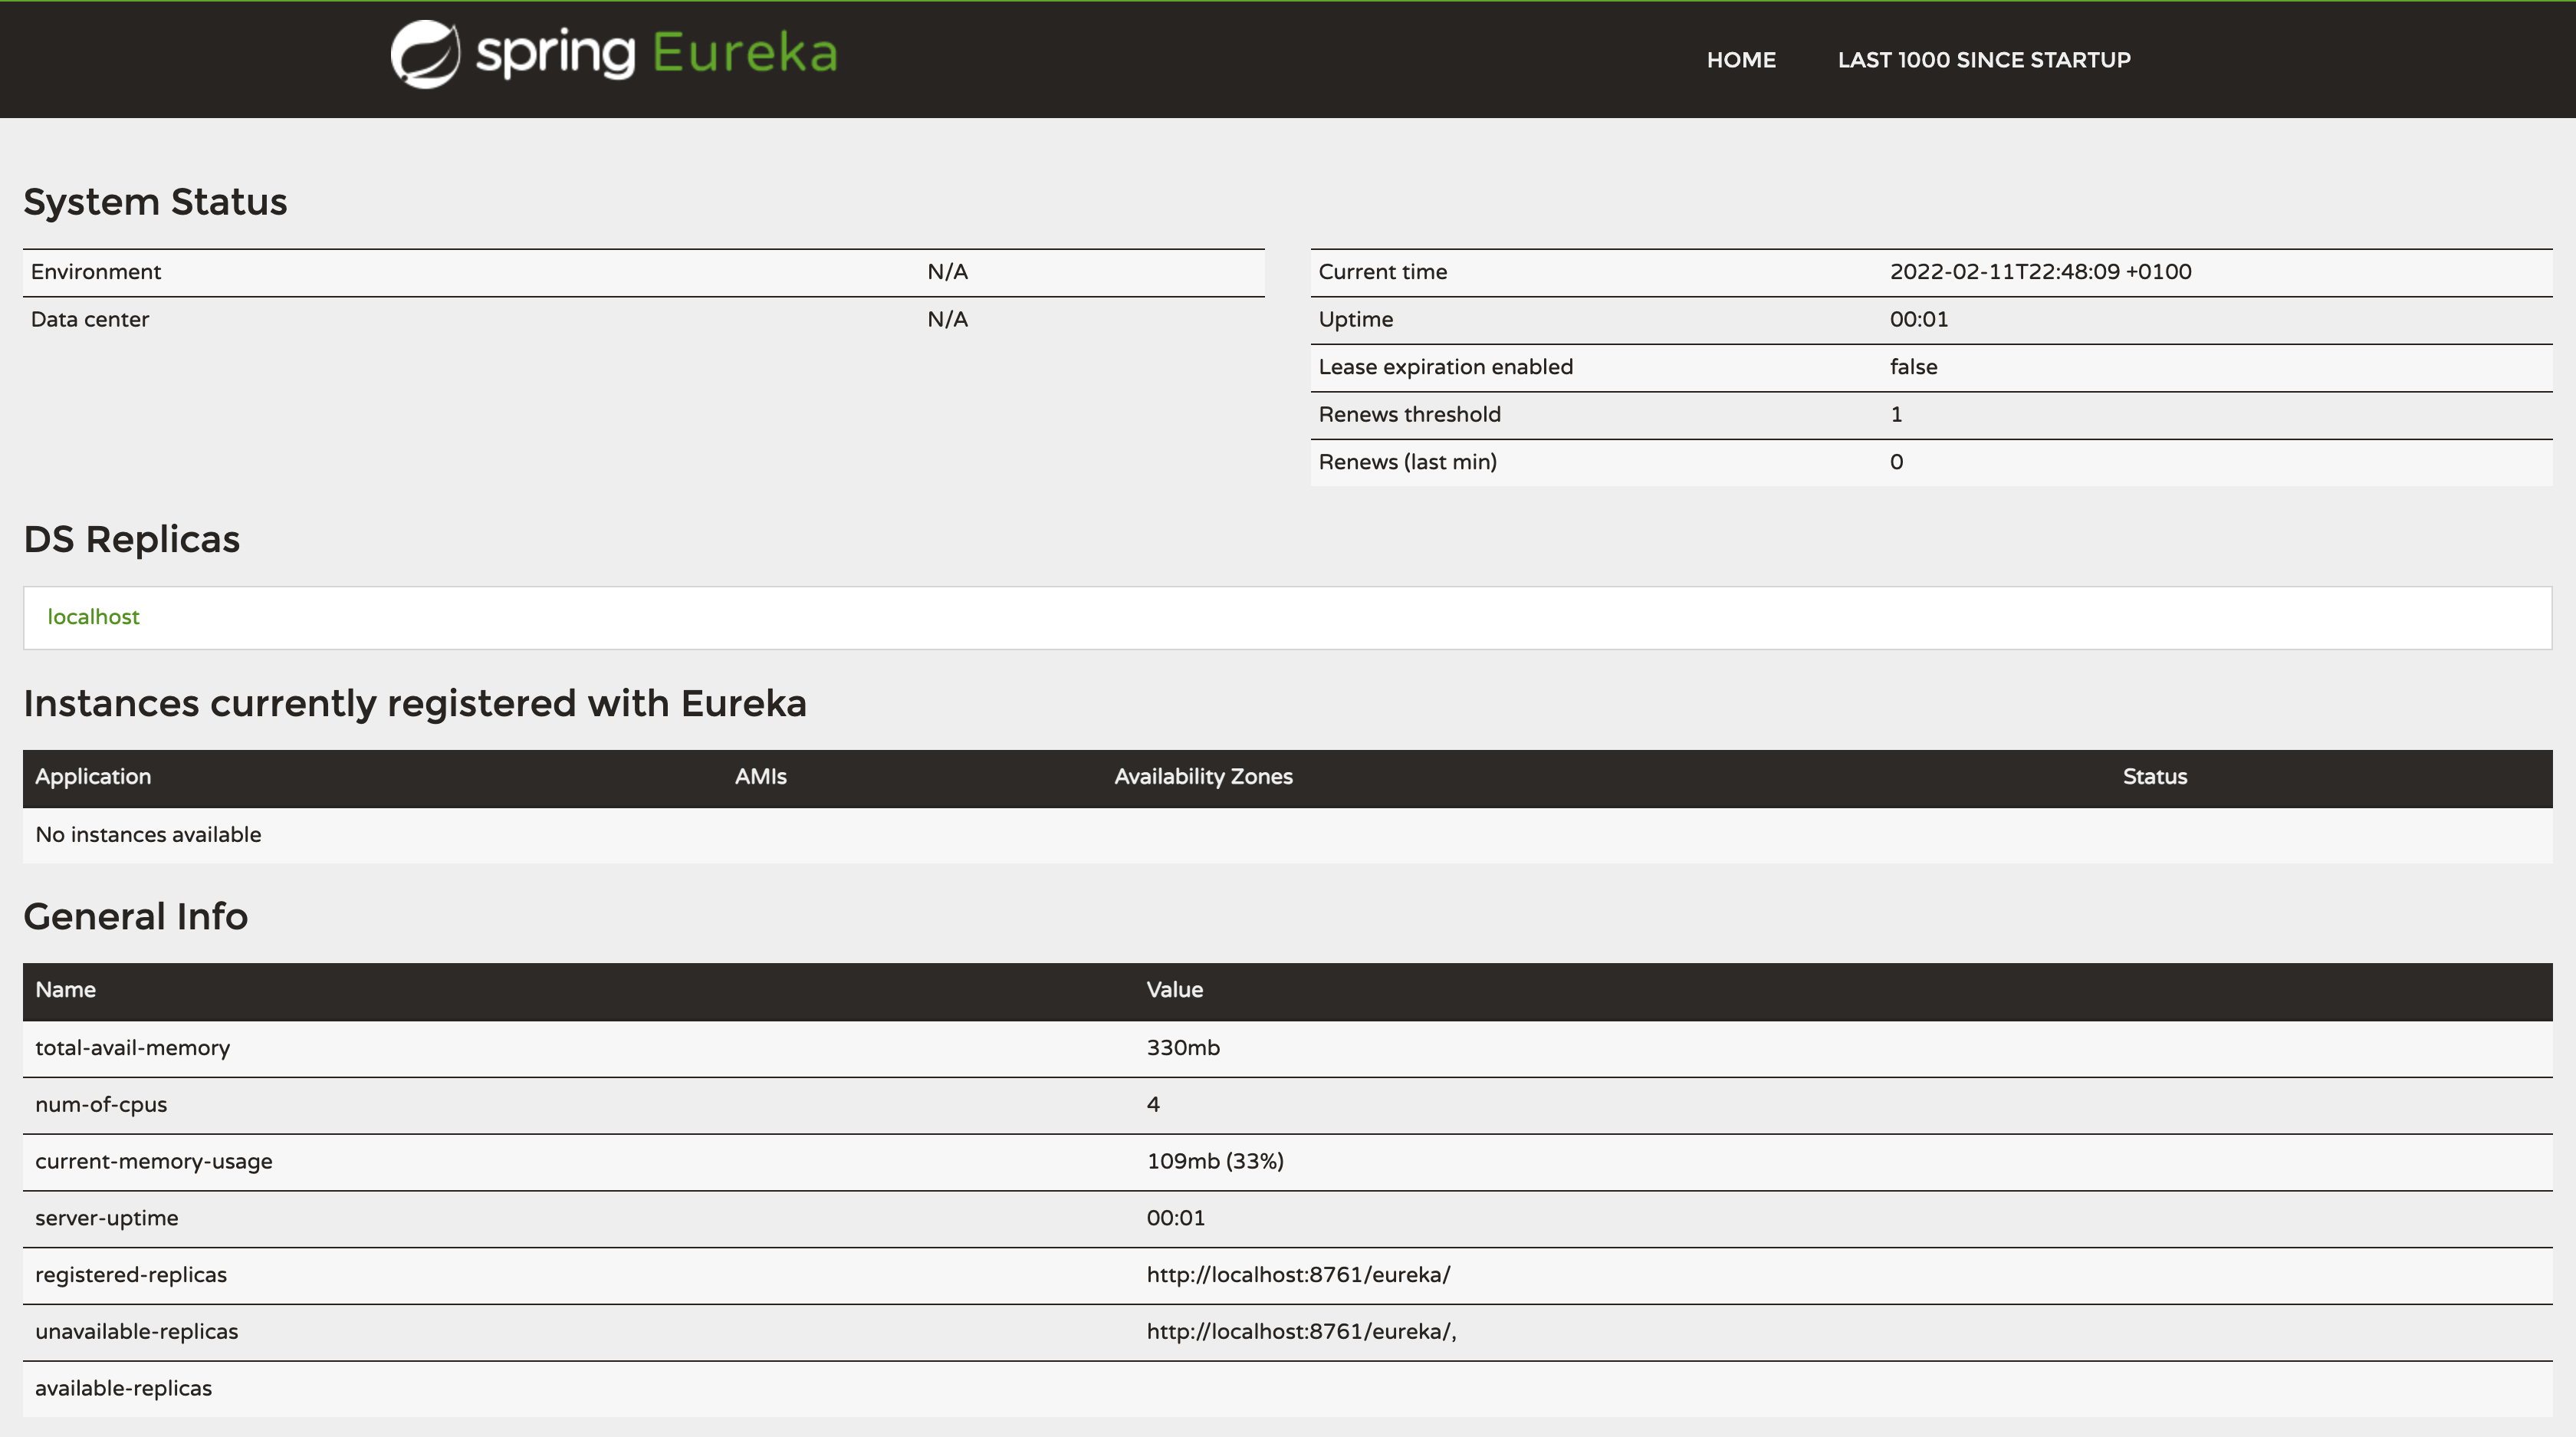2576x1437 pixels.
Task: Select the 330mb memory value
Action: [1183, 1048]
